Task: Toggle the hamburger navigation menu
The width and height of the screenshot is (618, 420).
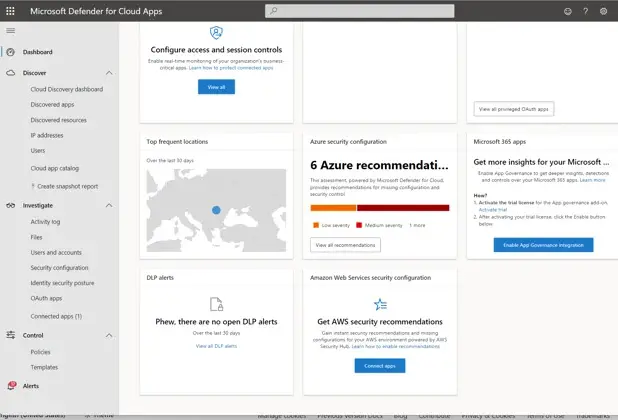Action: [11, 31]
